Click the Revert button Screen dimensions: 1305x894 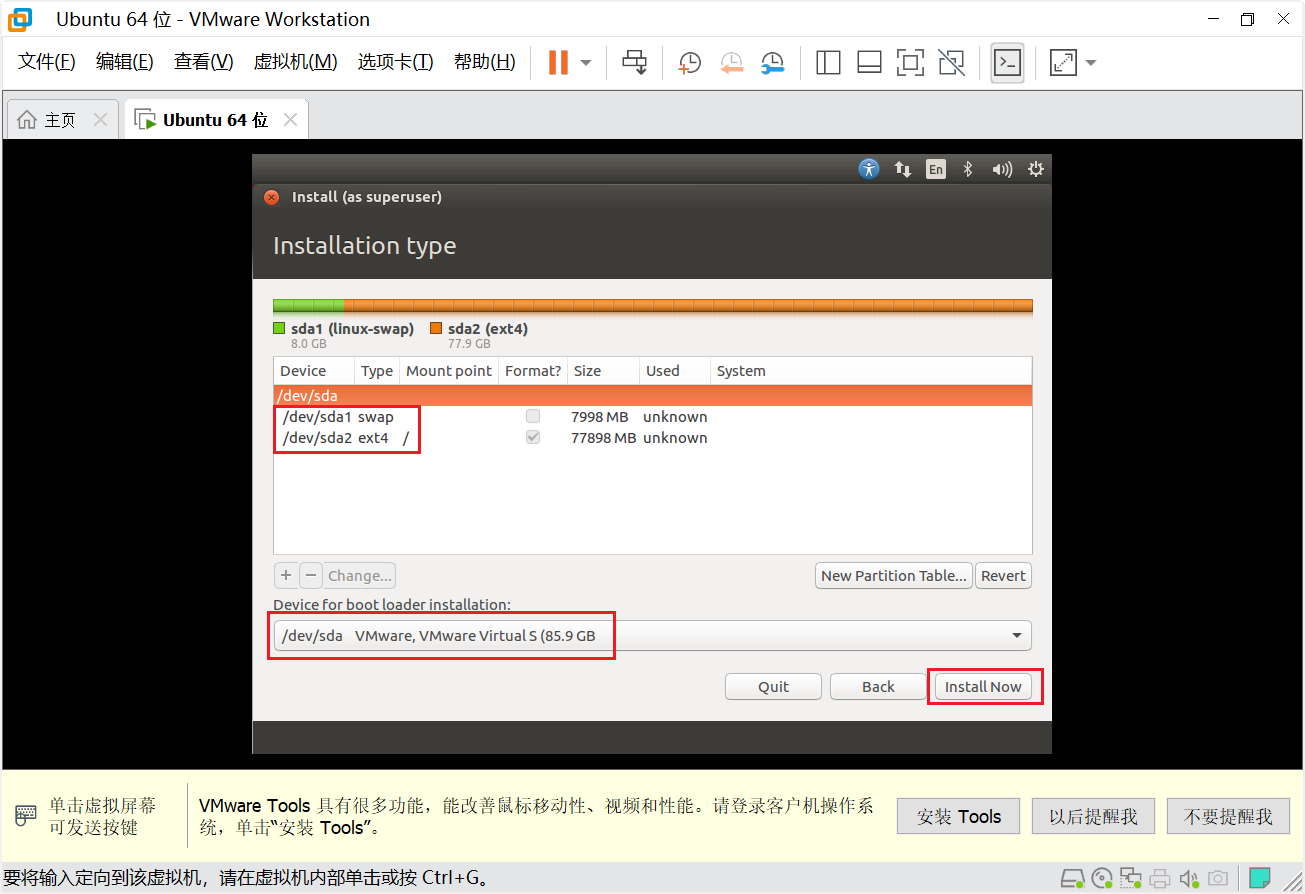click(x=1003, y=575)
